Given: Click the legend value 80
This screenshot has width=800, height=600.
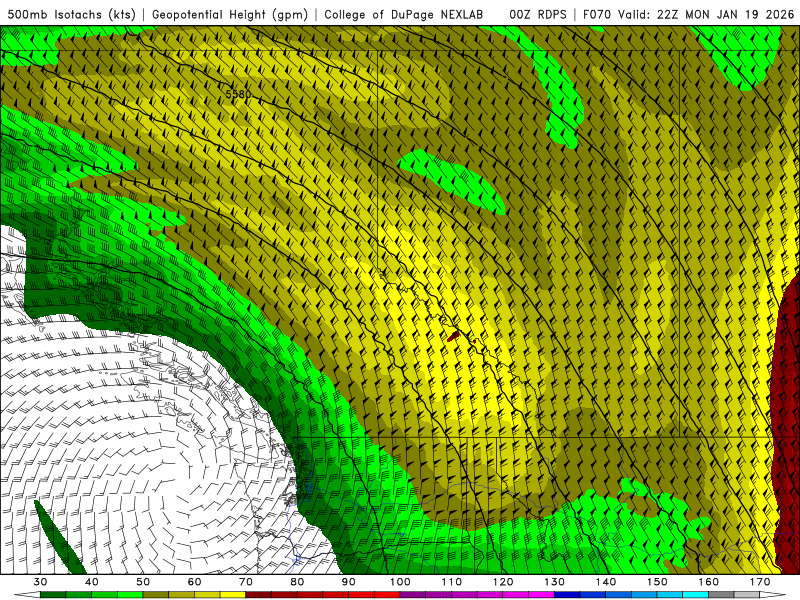Looking at the screenshot, I should [297, 582].
